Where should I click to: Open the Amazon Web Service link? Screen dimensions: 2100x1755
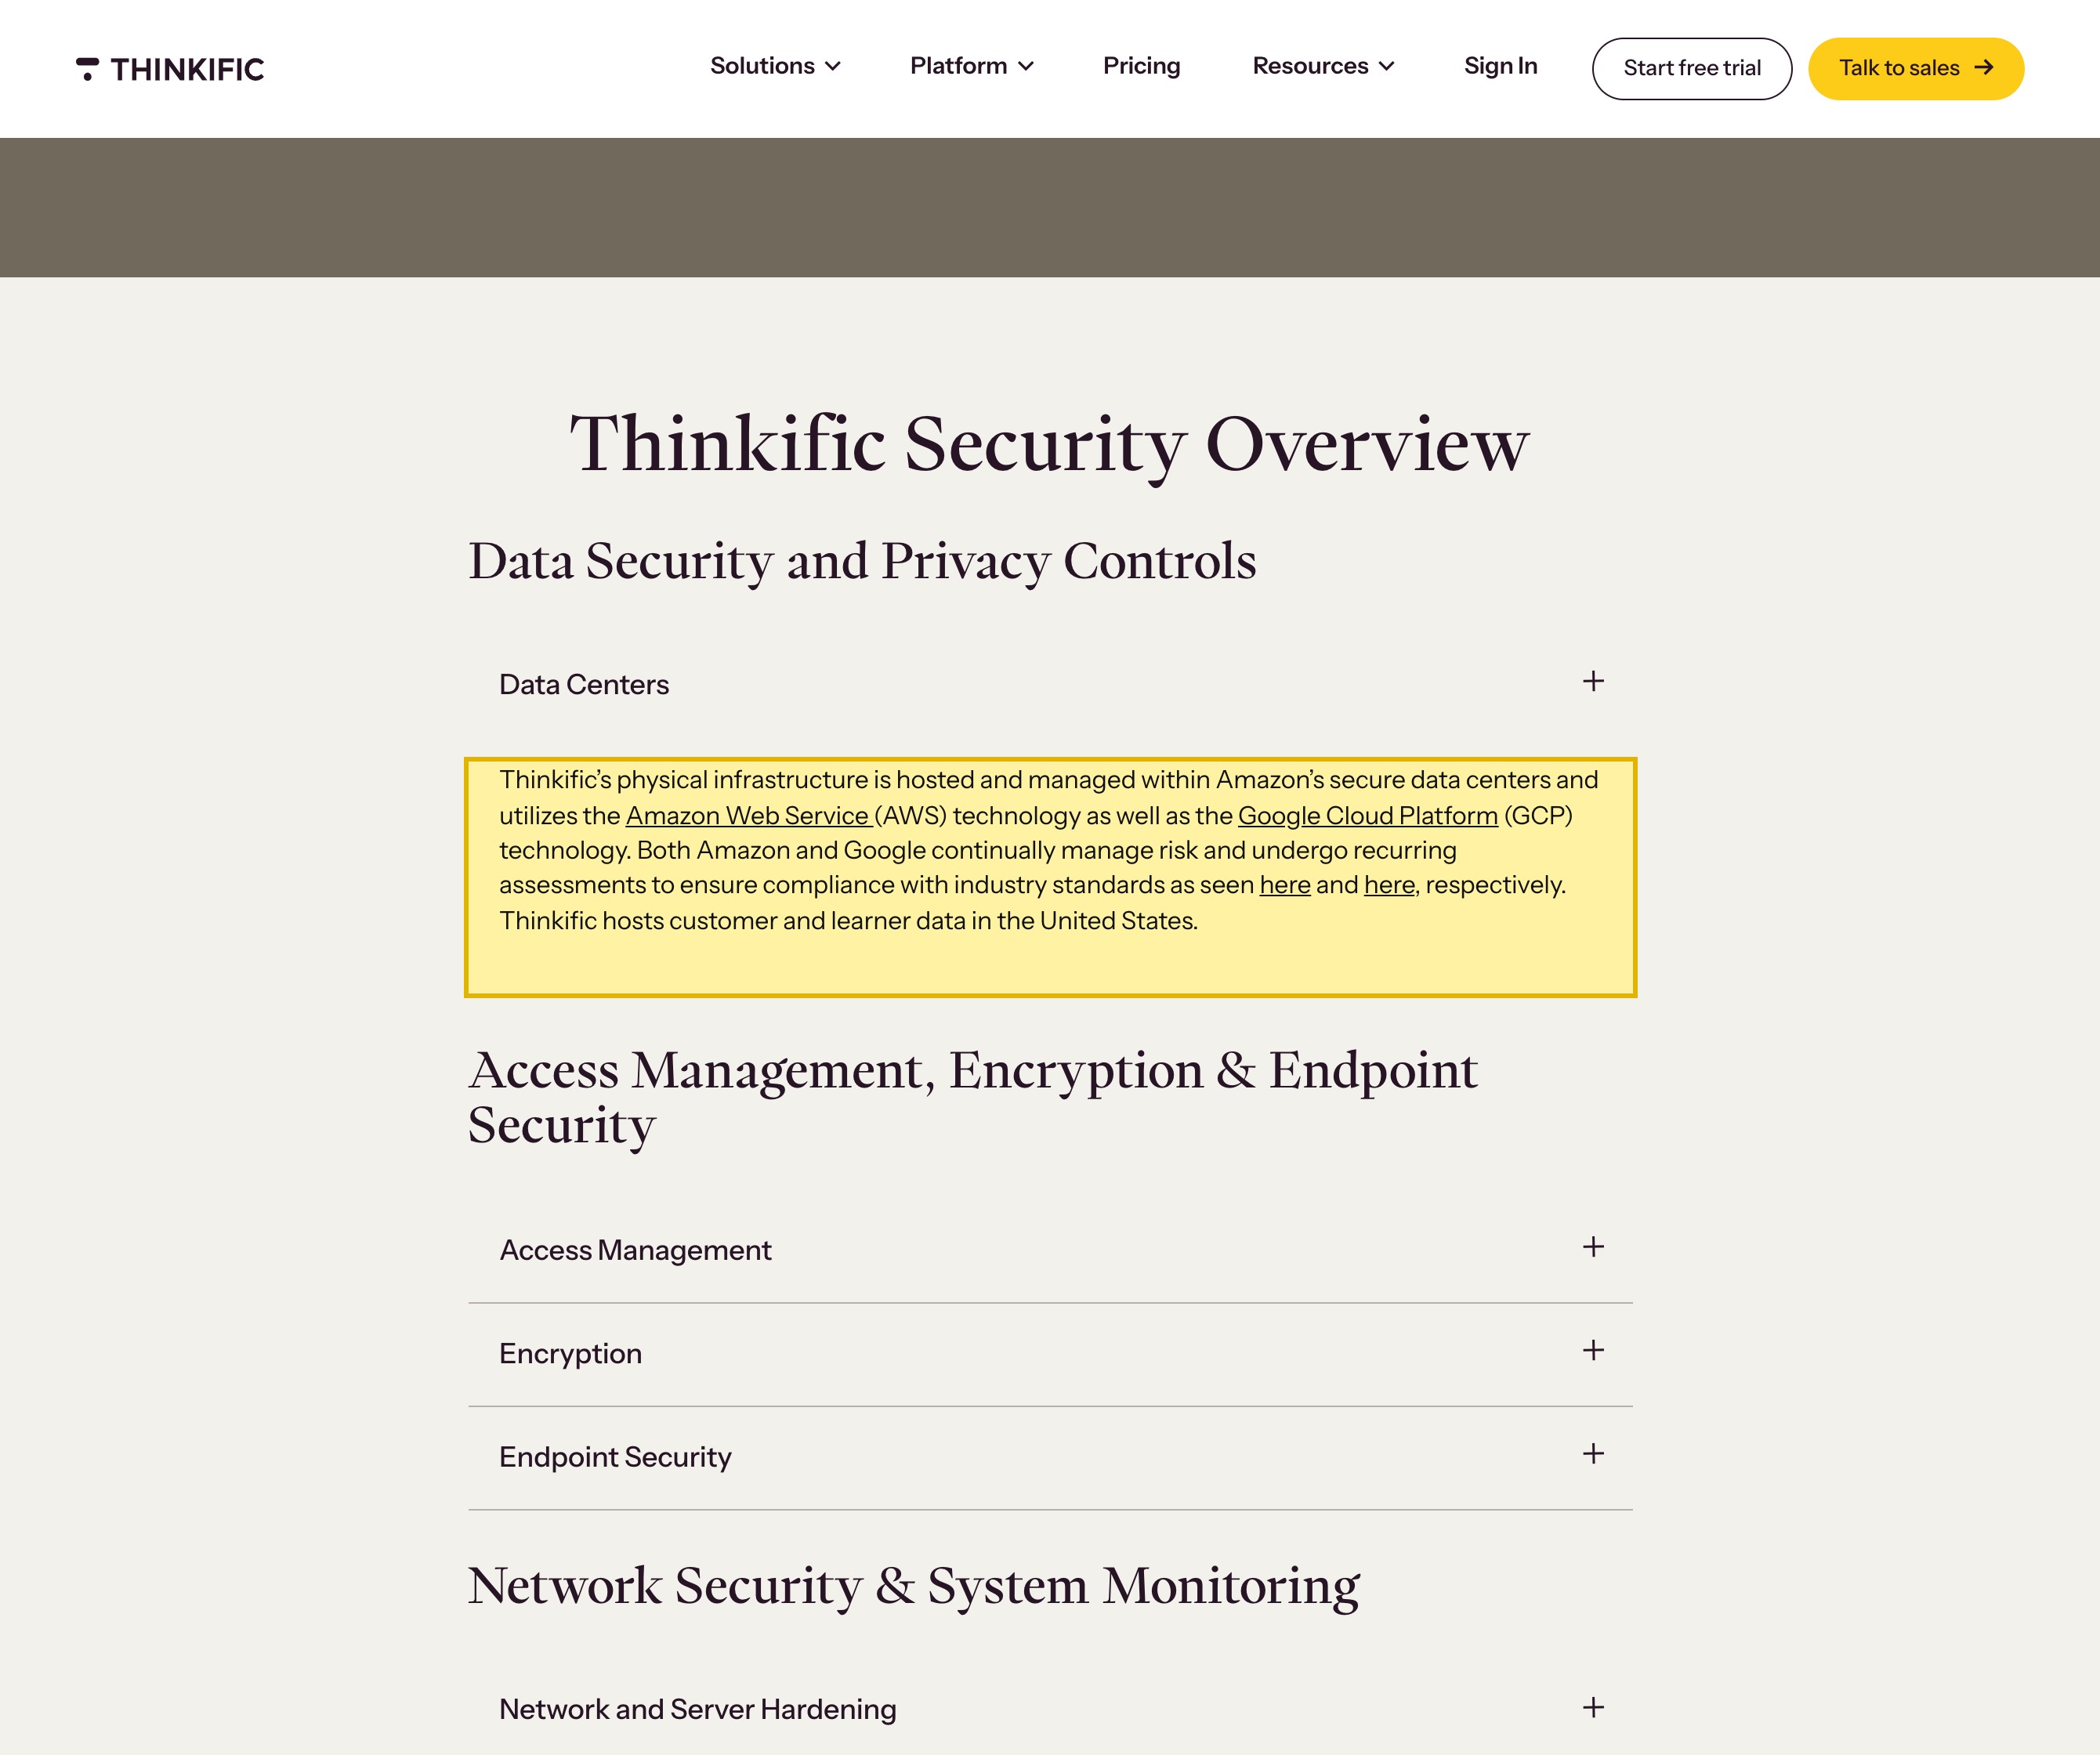[x=749, y=816]
